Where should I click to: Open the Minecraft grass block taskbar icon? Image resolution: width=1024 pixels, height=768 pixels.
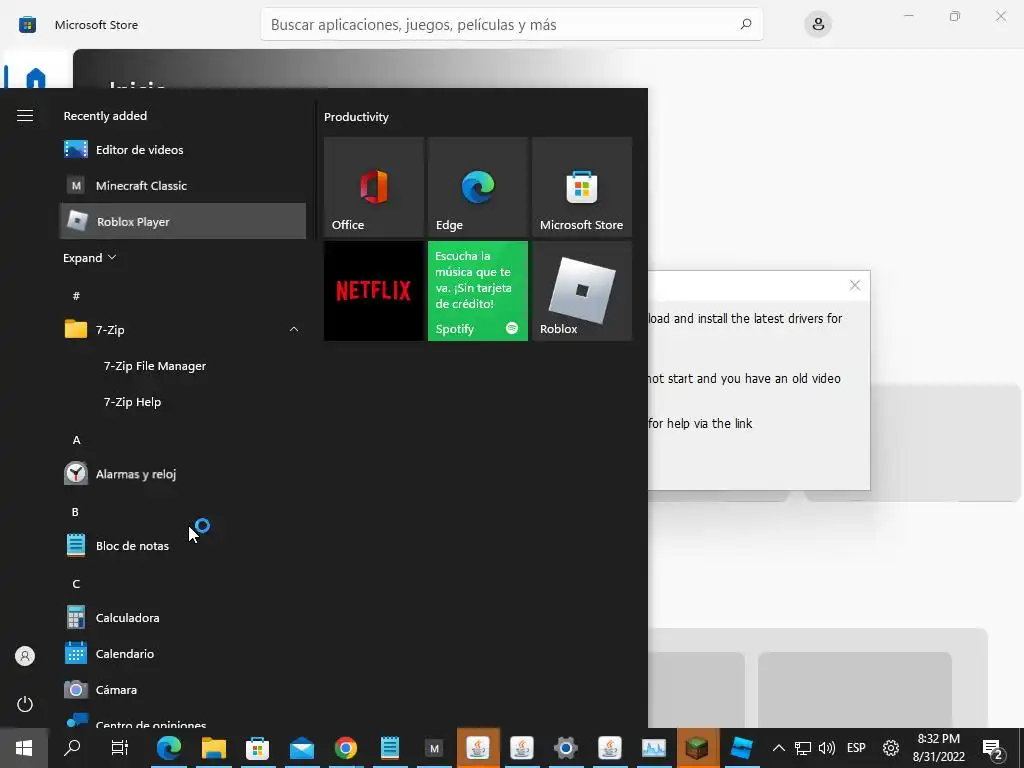(697, 748)
